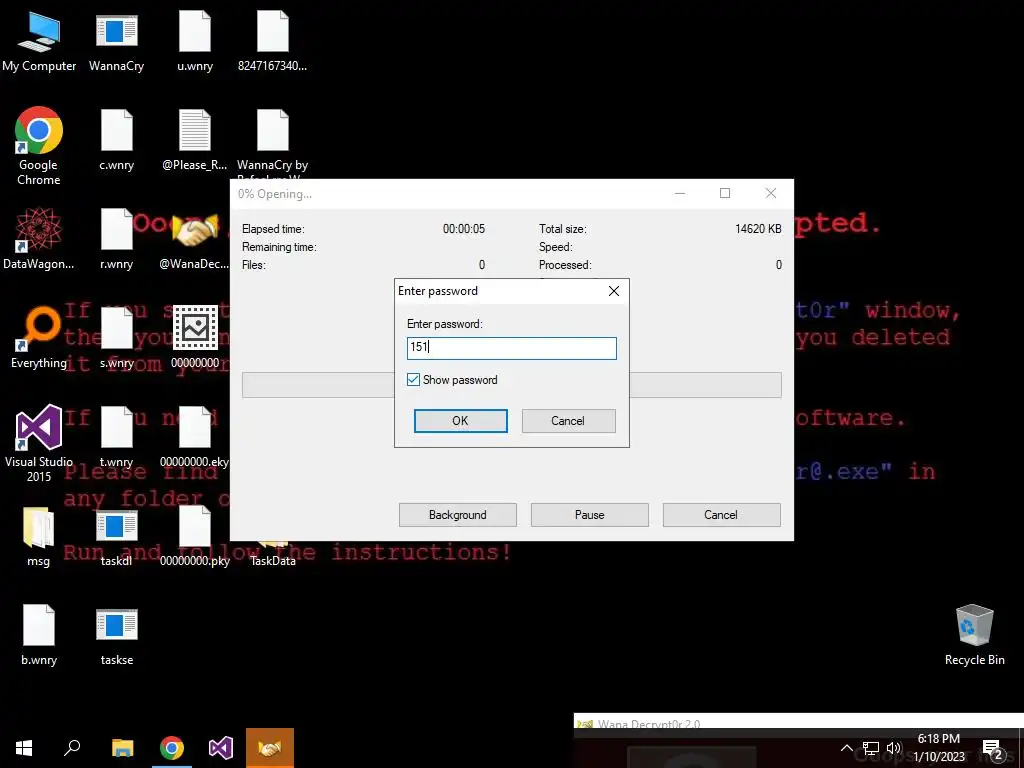Click the 14620 KB total size value
The height and width of the screenshot is (768, 1024).
[x=758, y=229]
